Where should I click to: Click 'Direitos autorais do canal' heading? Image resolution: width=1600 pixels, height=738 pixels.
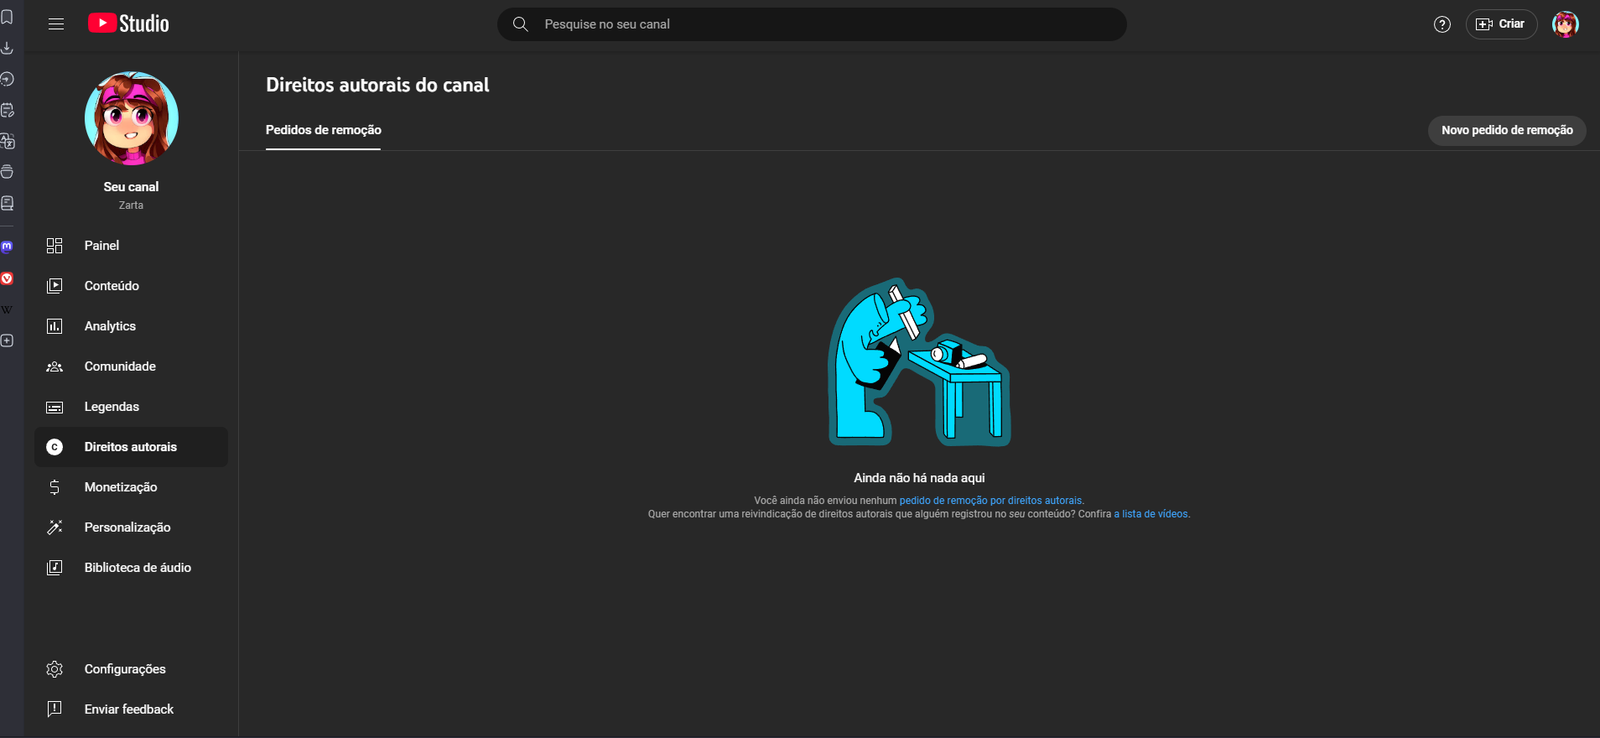pos(378,85)
